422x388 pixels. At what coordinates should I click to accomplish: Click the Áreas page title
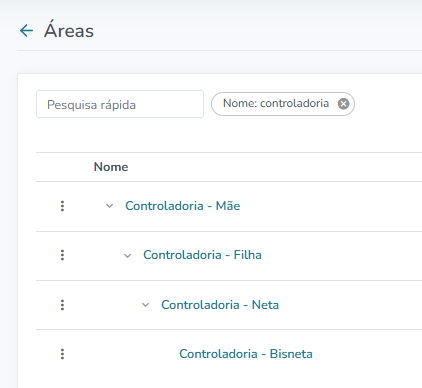69,31
